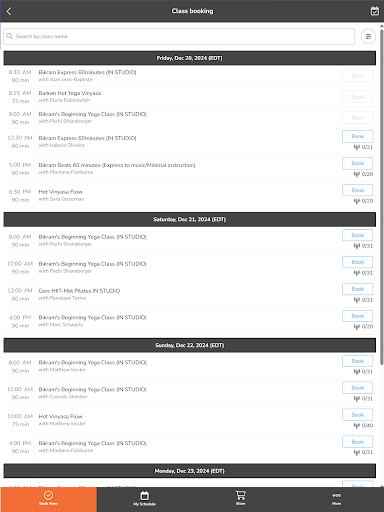Click the spots icon beside Sunday 4:00 PM
Image resolution: width=384 pixels, height=512 pixels.
click(x=357, y=452)
